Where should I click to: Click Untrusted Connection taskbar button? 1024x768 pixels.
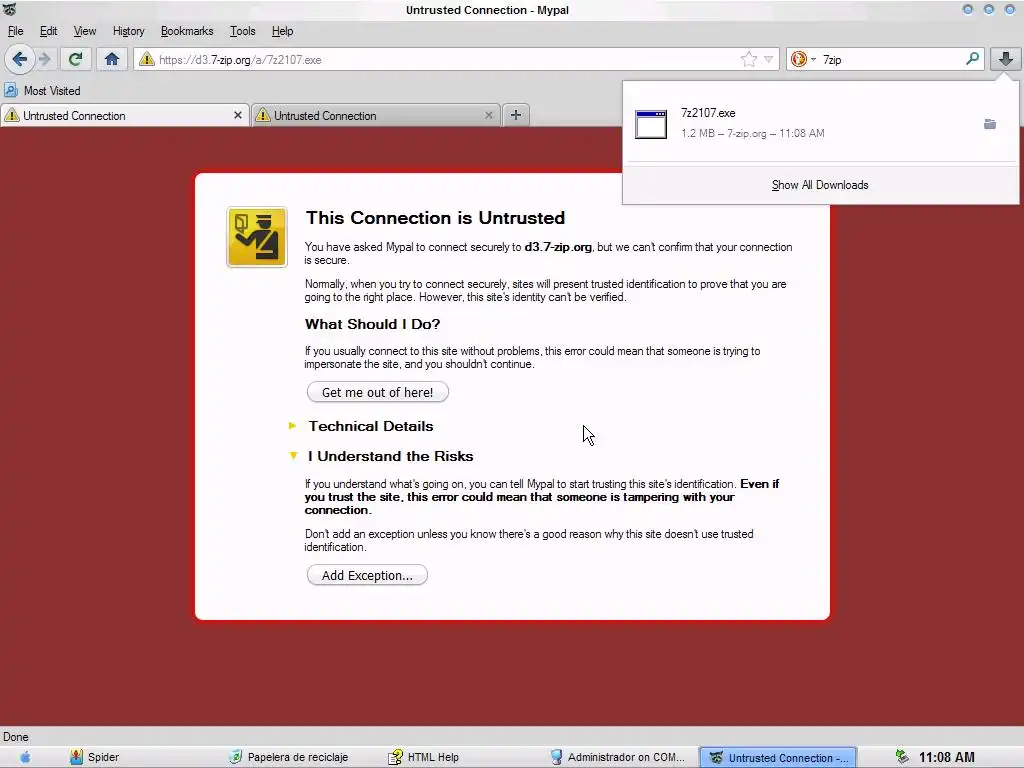pyautogui.click(x=778, y=758)
